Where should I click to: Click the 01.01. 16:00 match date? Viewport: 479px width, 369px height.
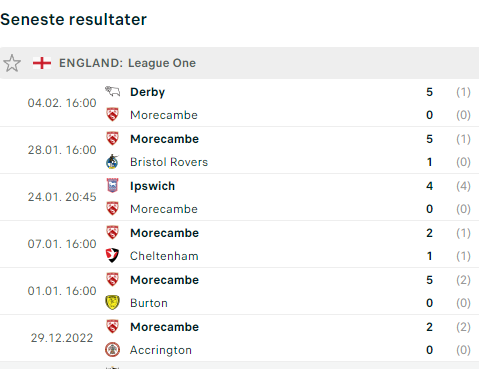(62, 291)
